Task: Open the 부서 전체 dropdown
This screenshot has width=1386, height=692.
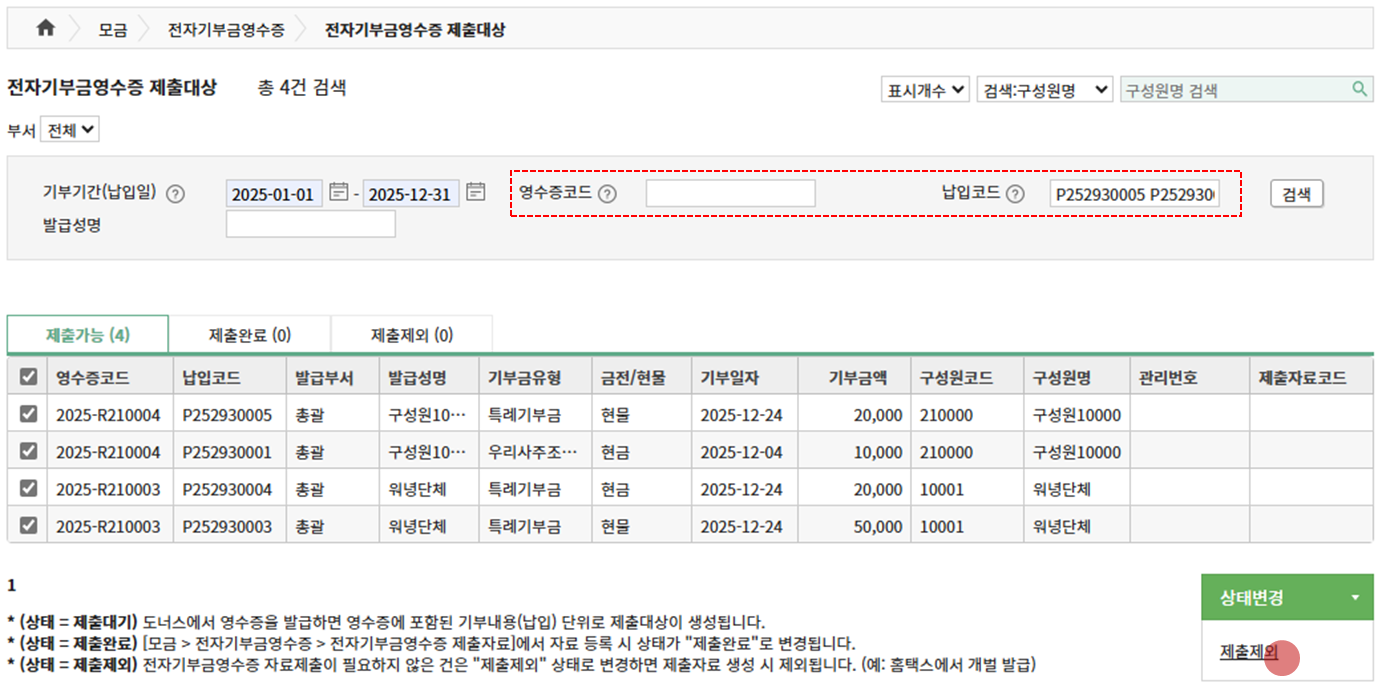Action: 70,130
